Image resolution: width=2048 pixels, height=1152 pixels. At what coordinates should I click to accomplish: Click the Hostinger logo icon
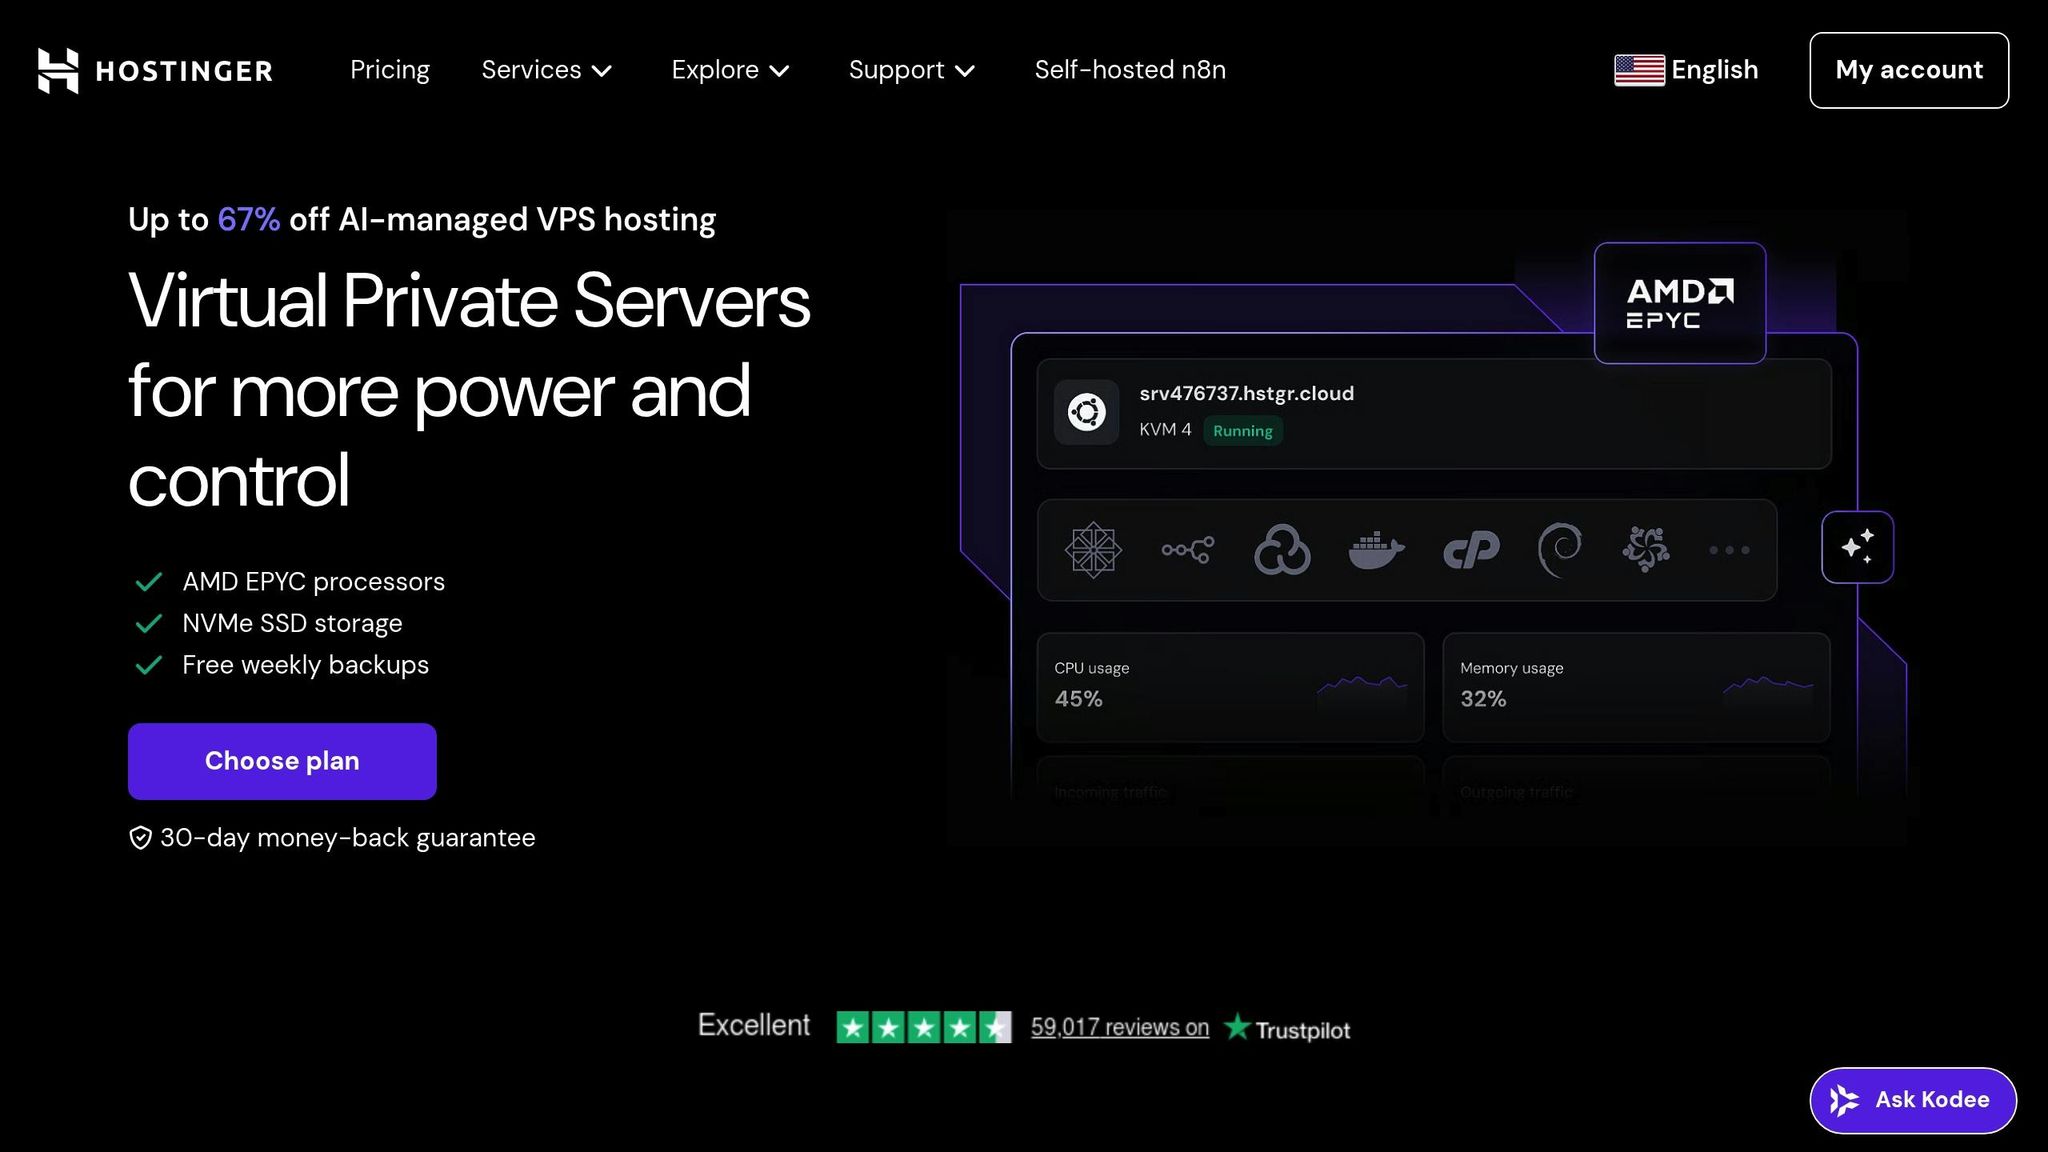click(58, 70)
